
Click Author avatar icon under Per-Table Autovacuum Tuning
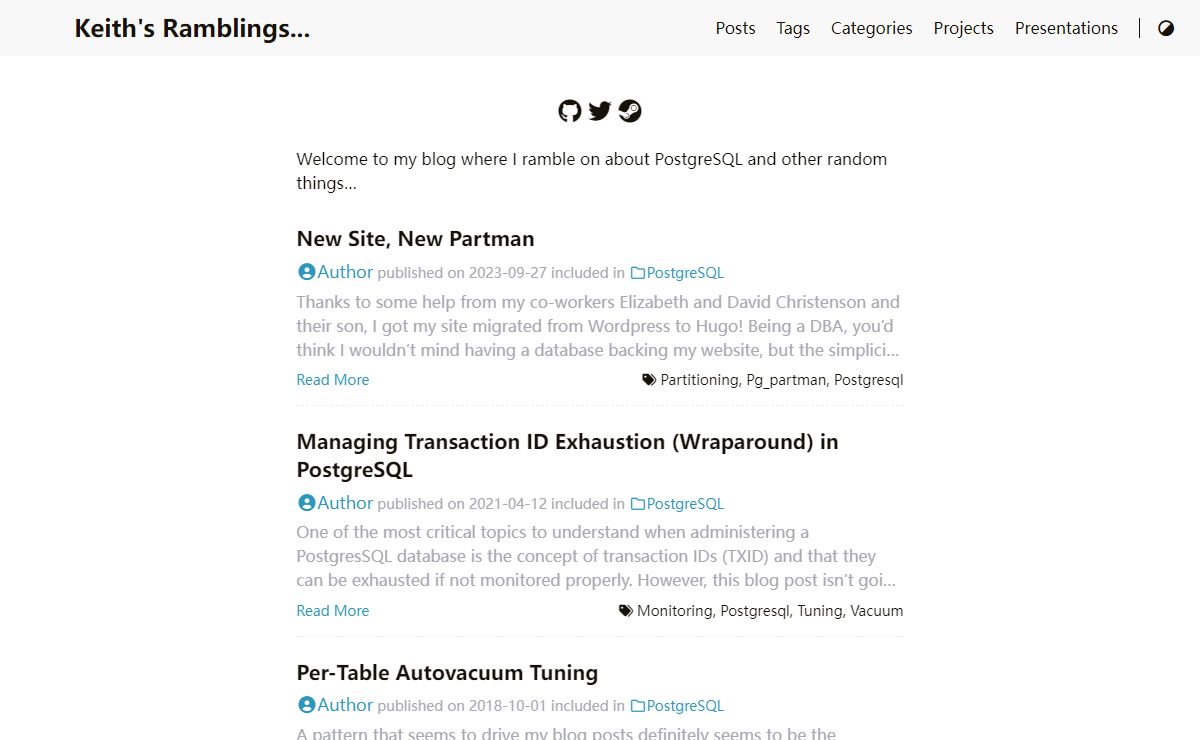click(307, 705)
